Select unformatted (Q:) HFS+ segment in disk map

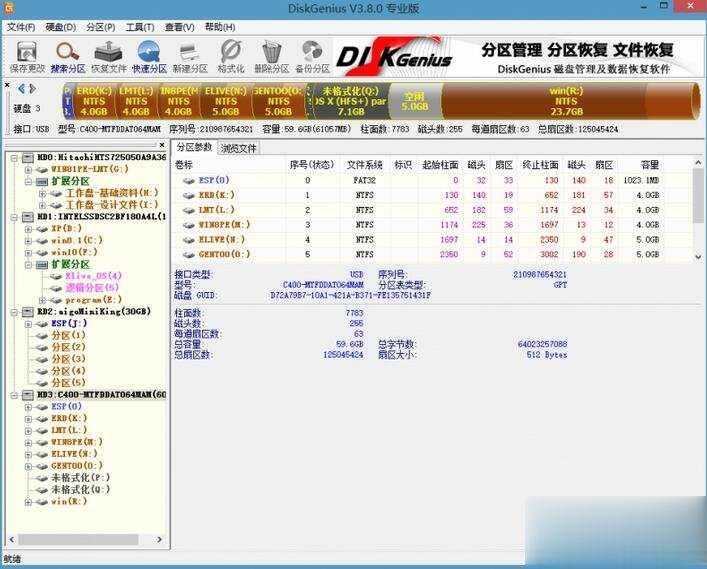click(350, 101)
